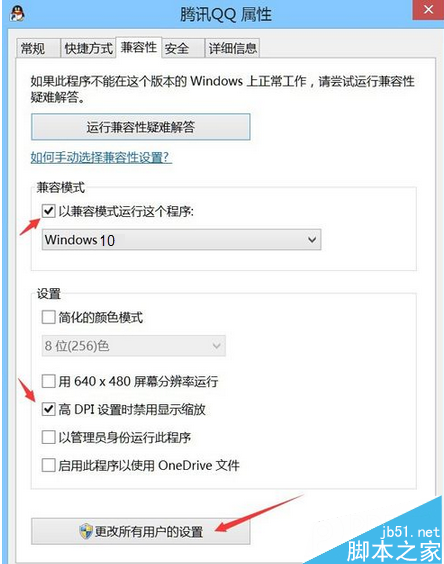Enable 以管理员身份运行此程序 checkbox
This screenshot has height=564, width=444.
click(49, 437)
